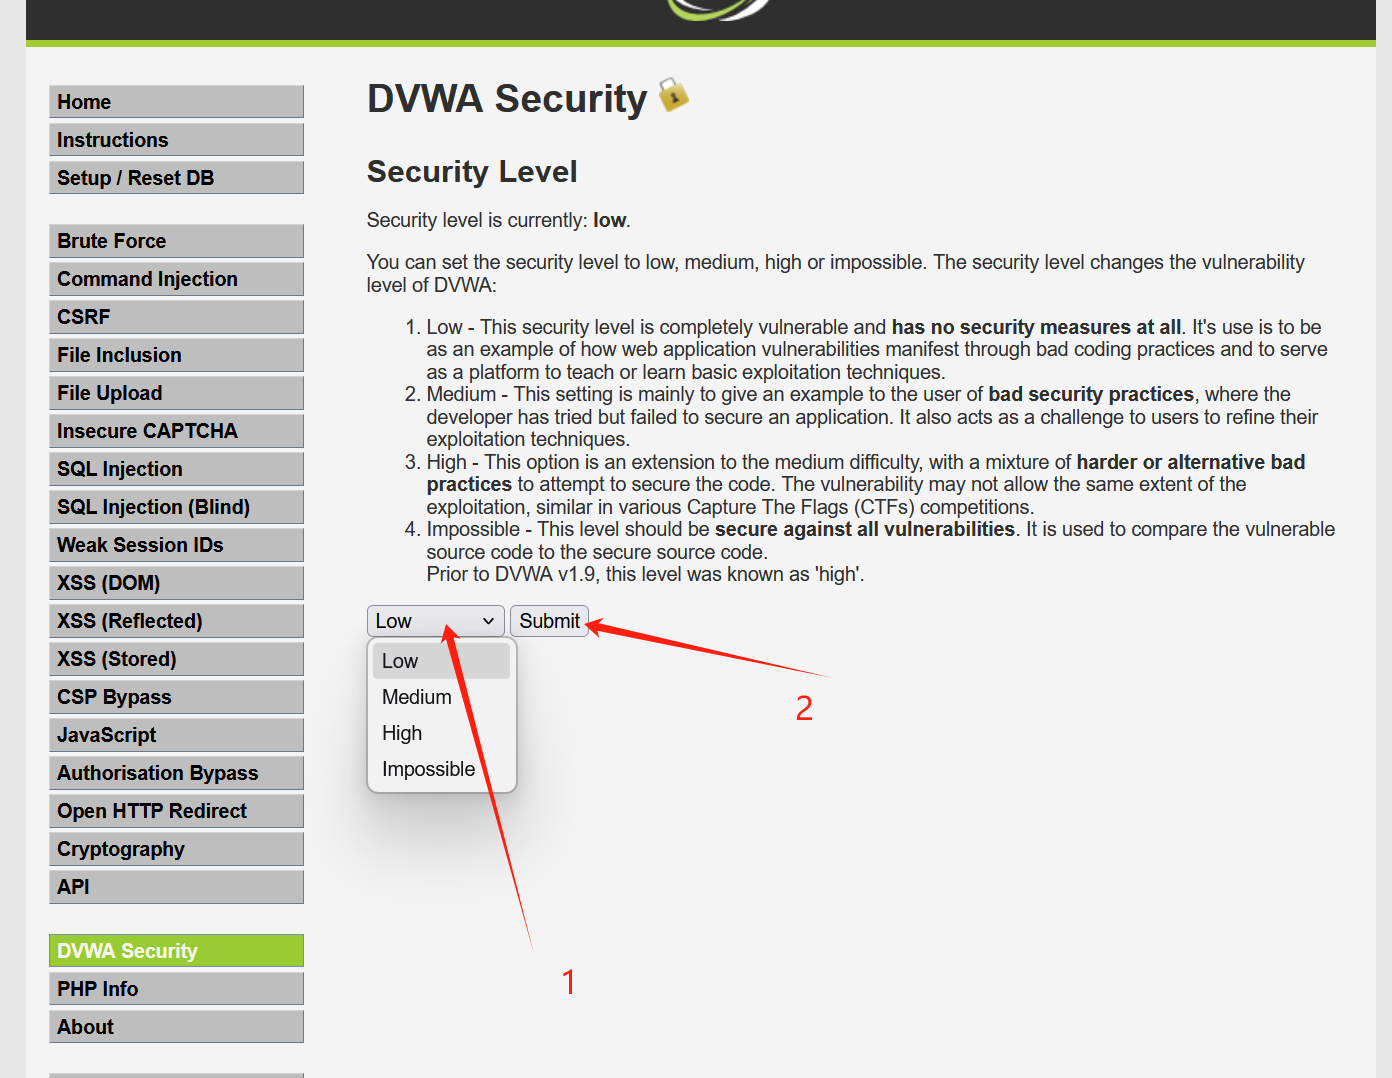Click the padlock icon beside DVWA Security
Viewport: 1392px width, 1078px height.
(673, 95)
